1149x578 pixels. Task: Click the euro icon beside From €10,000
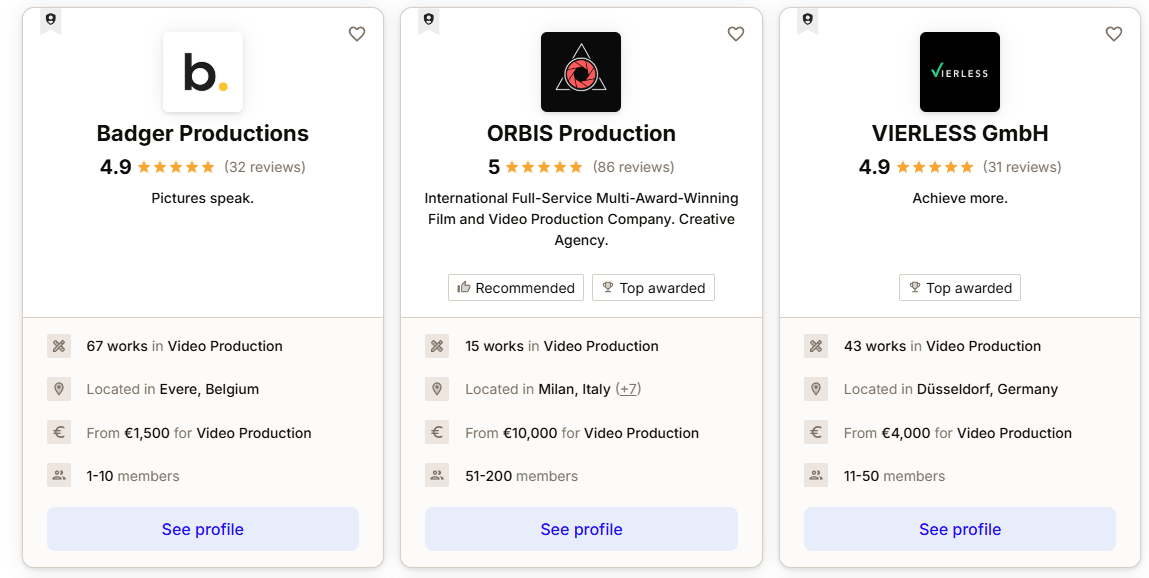pyautogui.click(x=437, y=432)
